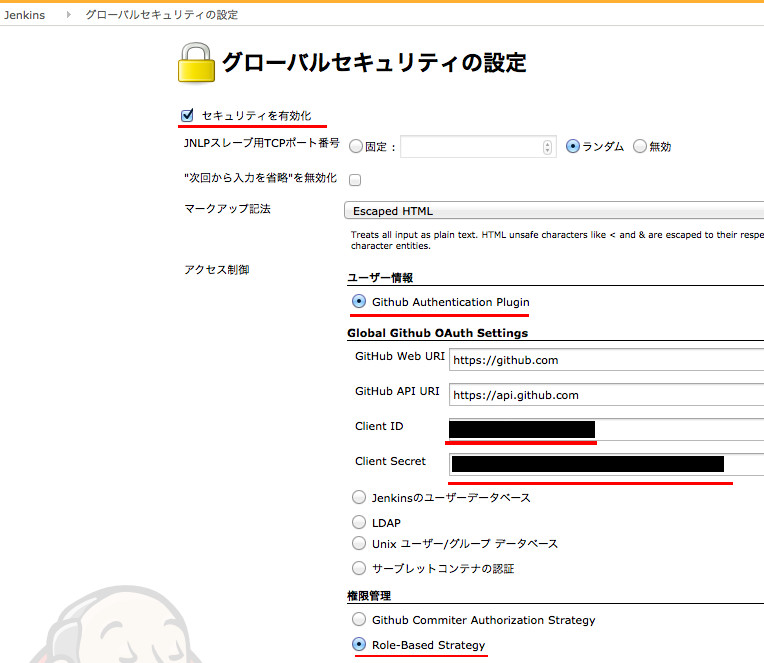Screen dimensions: 764x663
Task: Open the Jenkins breadcrumb link
Action: click(24, 15)
